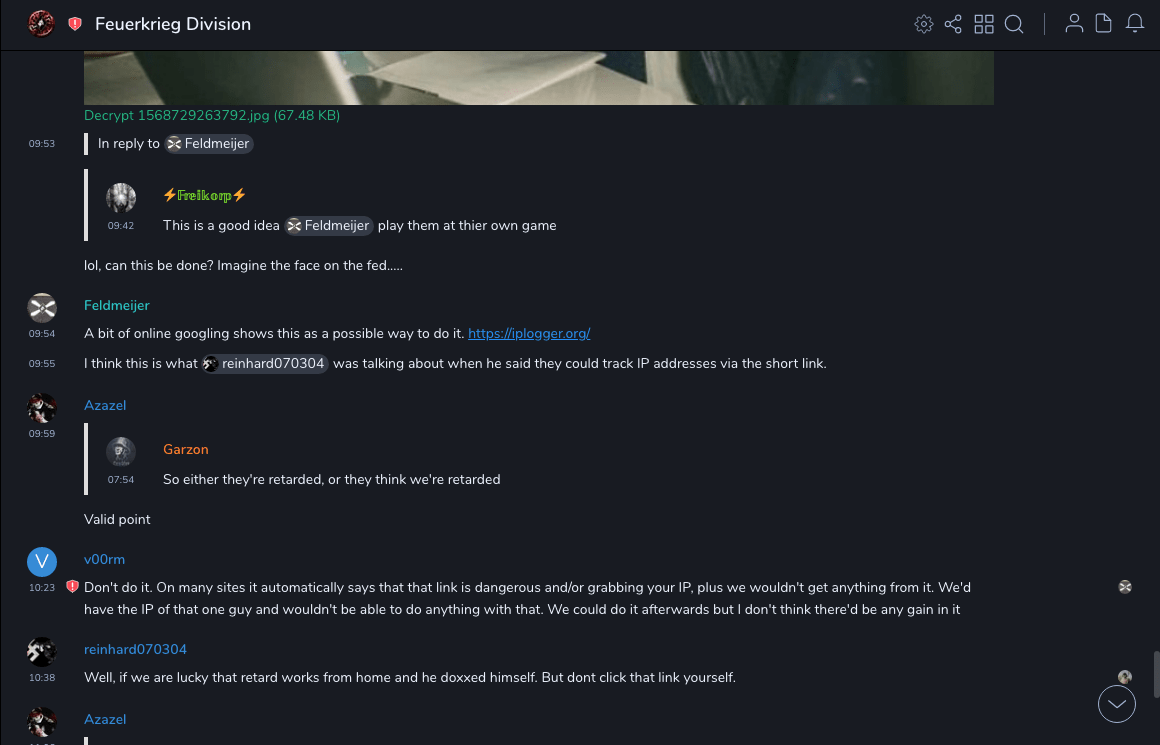Click the chat's vertical scrollbar thumb
The image size is (1160, 745).
pyautogui.click(x=1156, y=673)
